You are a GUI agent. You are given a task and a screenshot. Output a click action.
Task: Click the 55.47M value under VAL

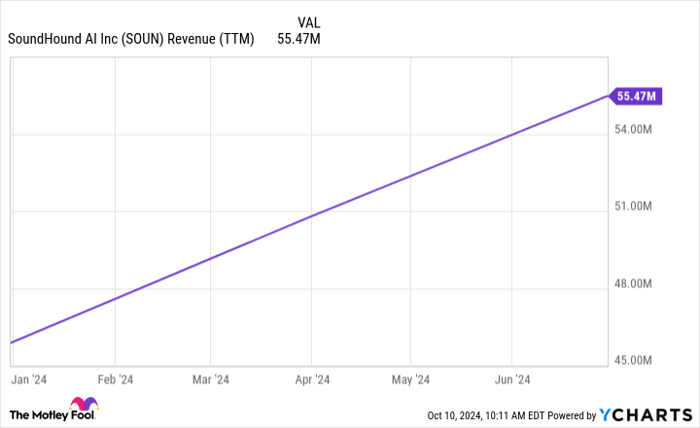coord(299,39)
